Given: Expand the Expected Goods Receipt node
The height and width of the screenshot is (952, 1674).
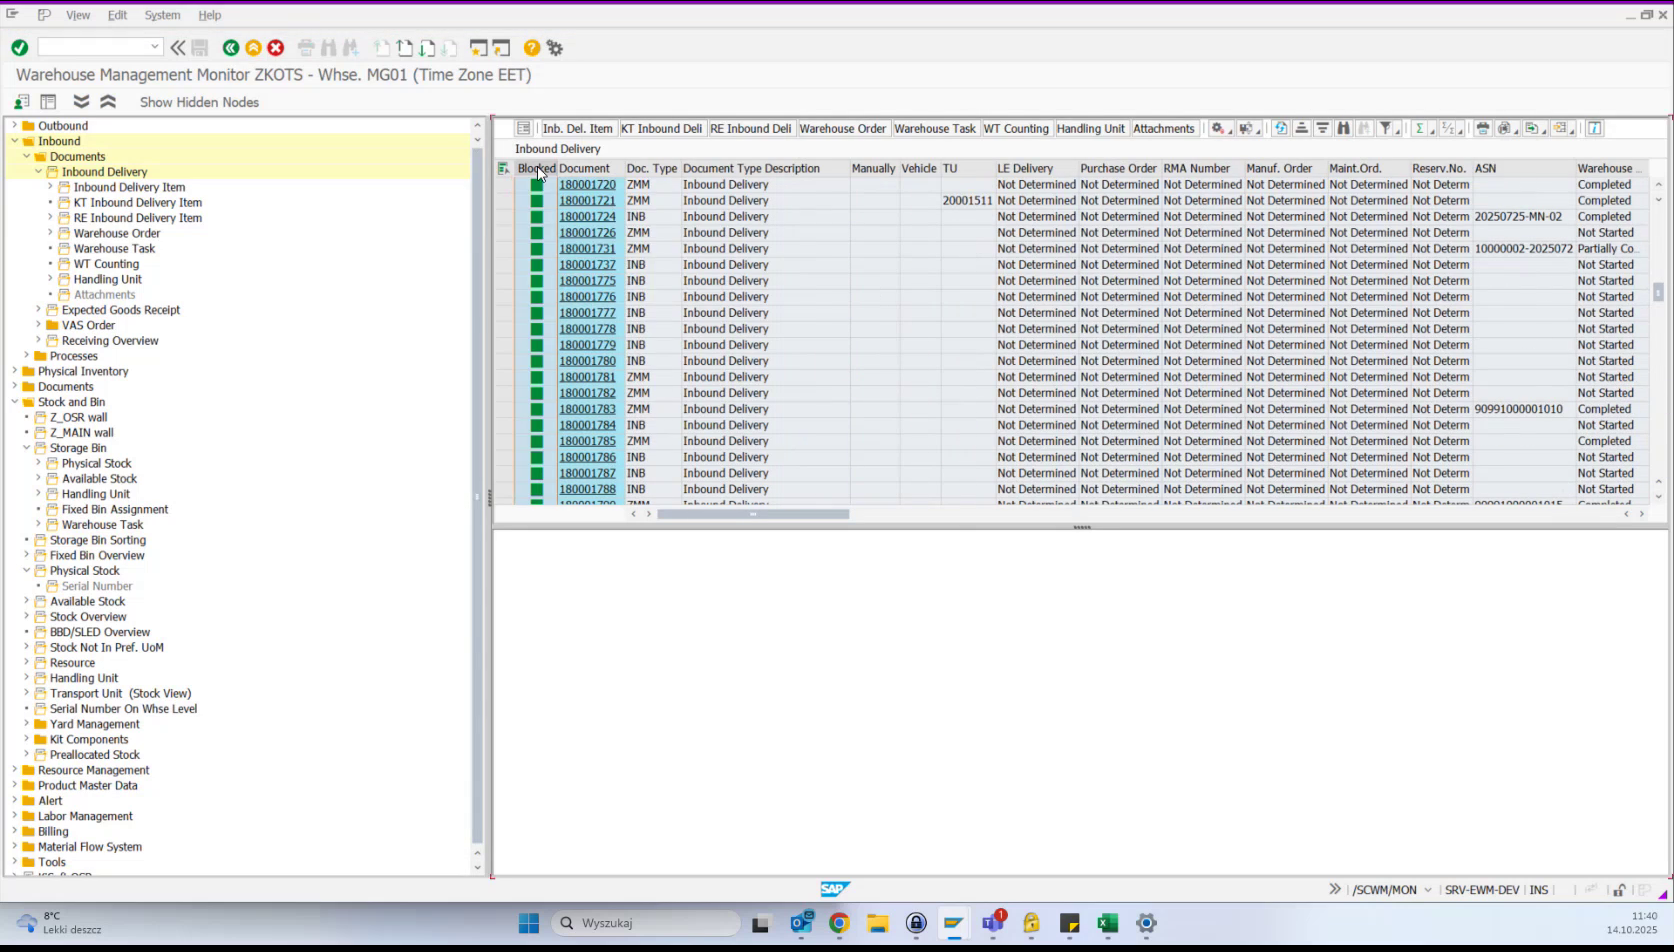Looking at the screenshot, I should [40, 309].
